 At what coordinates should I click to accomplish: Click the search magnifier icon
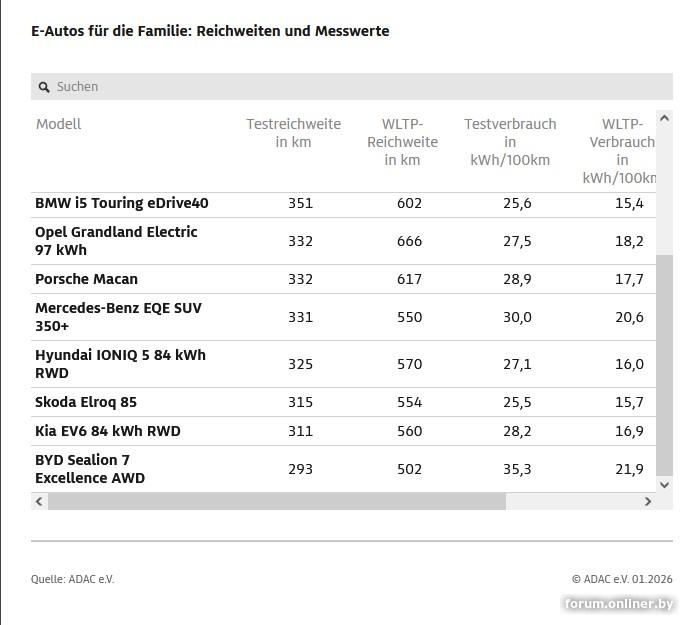44,87
